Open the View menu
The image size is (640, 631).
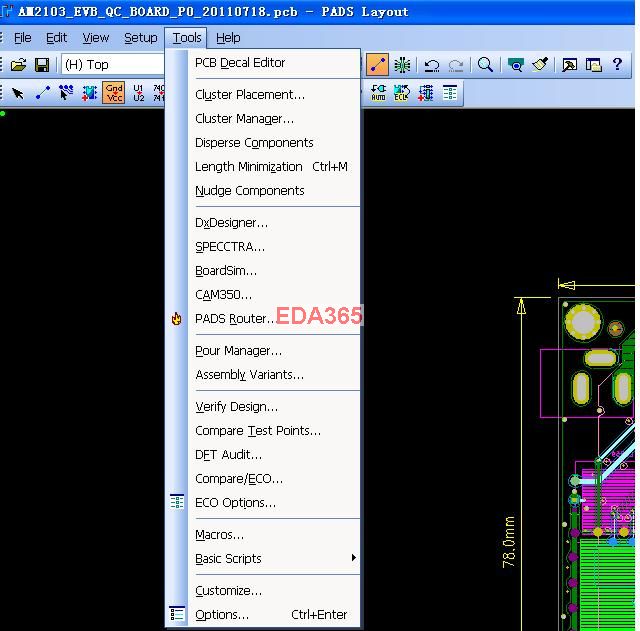point(96,38)
